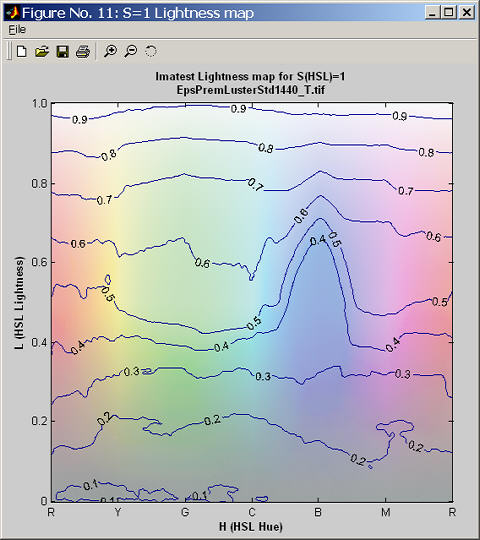Click the x-axis label H (HSL Hue)
The image size is (480, 540).
click(x=251, y=526)
